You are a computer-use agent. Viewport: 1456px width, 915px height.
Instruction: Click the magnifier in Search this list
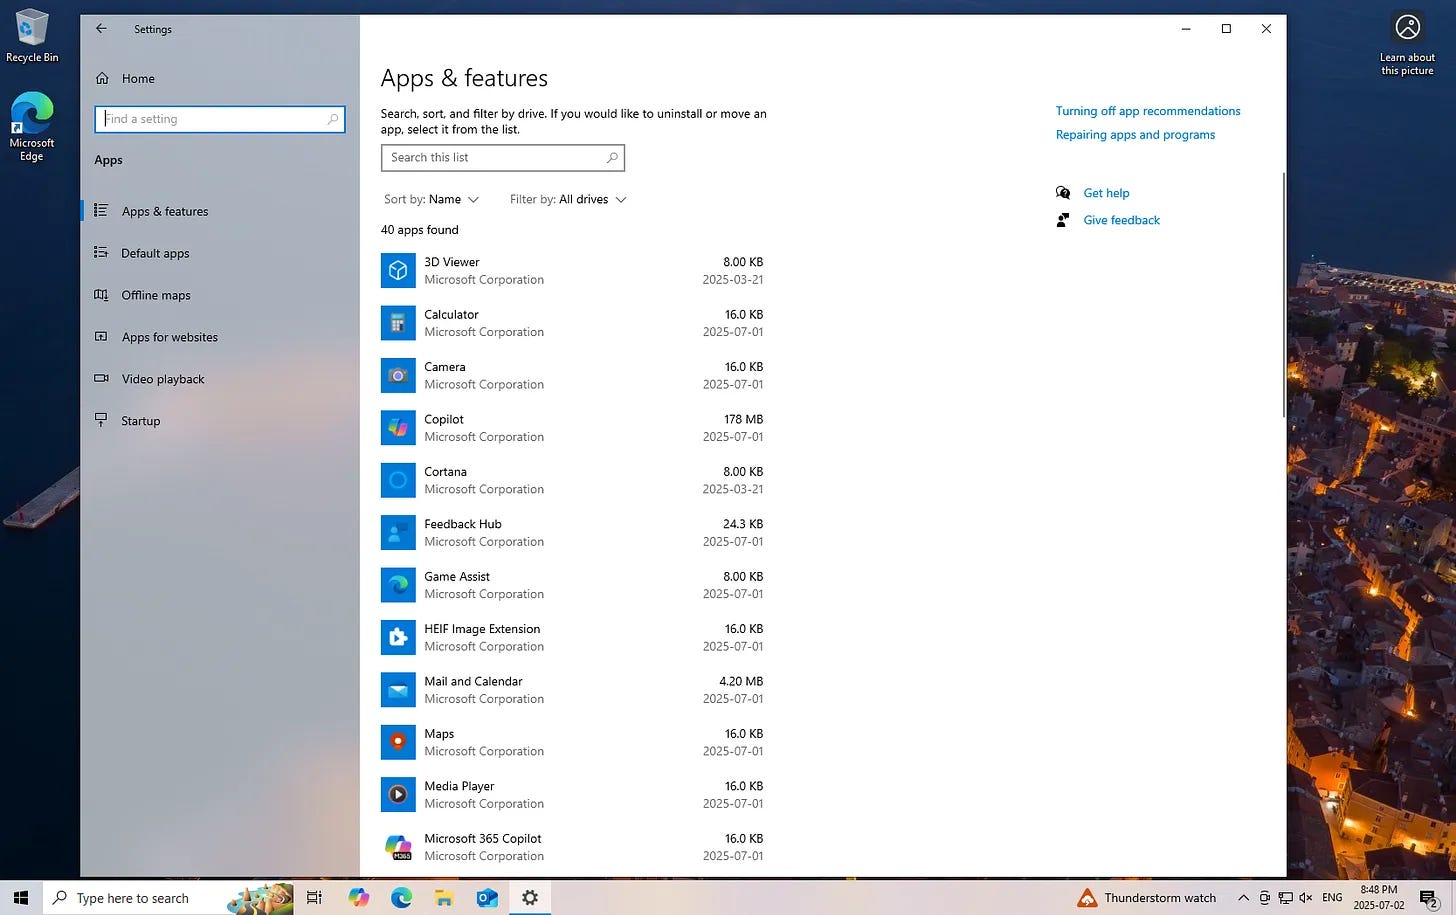coord(612,158)
